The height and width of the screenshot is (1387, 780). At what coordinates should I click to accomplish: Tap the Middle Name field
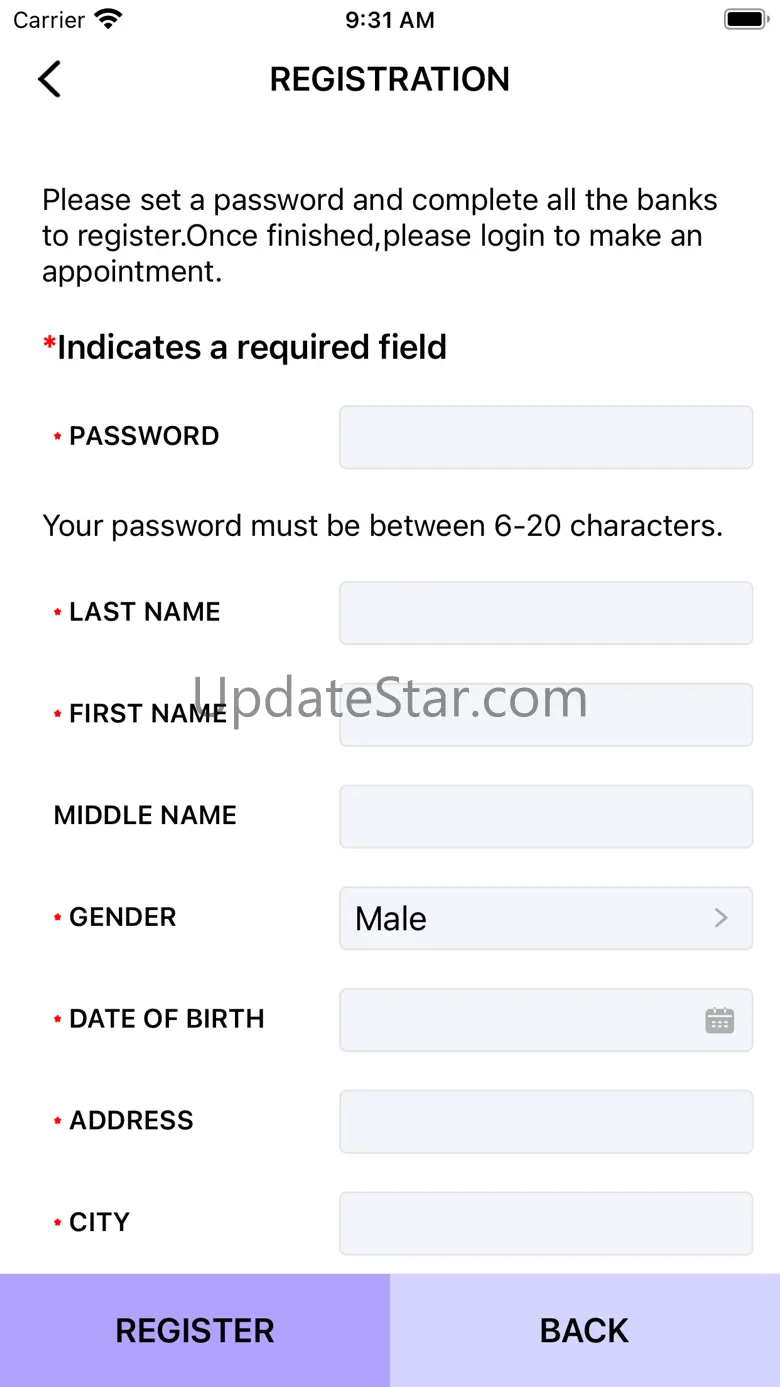click(x=545, y=816)
